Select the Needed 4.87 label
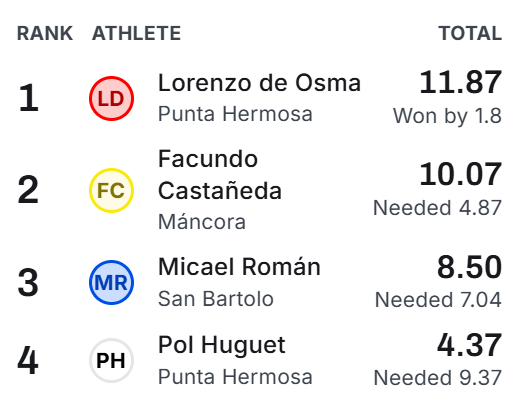 coord(437,208)
